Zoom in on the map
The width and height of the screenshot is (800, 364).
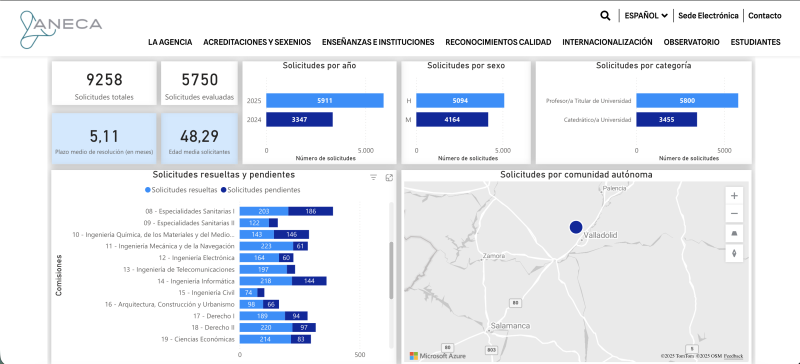tap(734, 196)
